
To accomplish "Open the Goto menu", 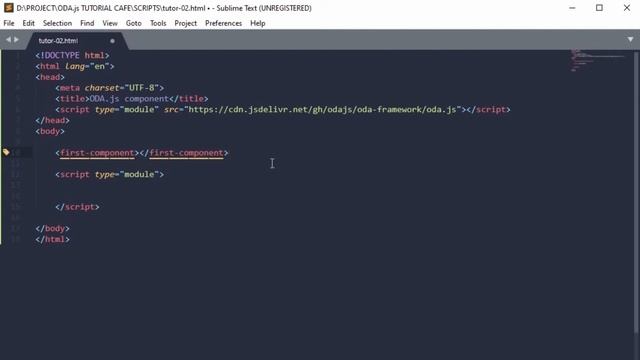I will pos(133,23).
